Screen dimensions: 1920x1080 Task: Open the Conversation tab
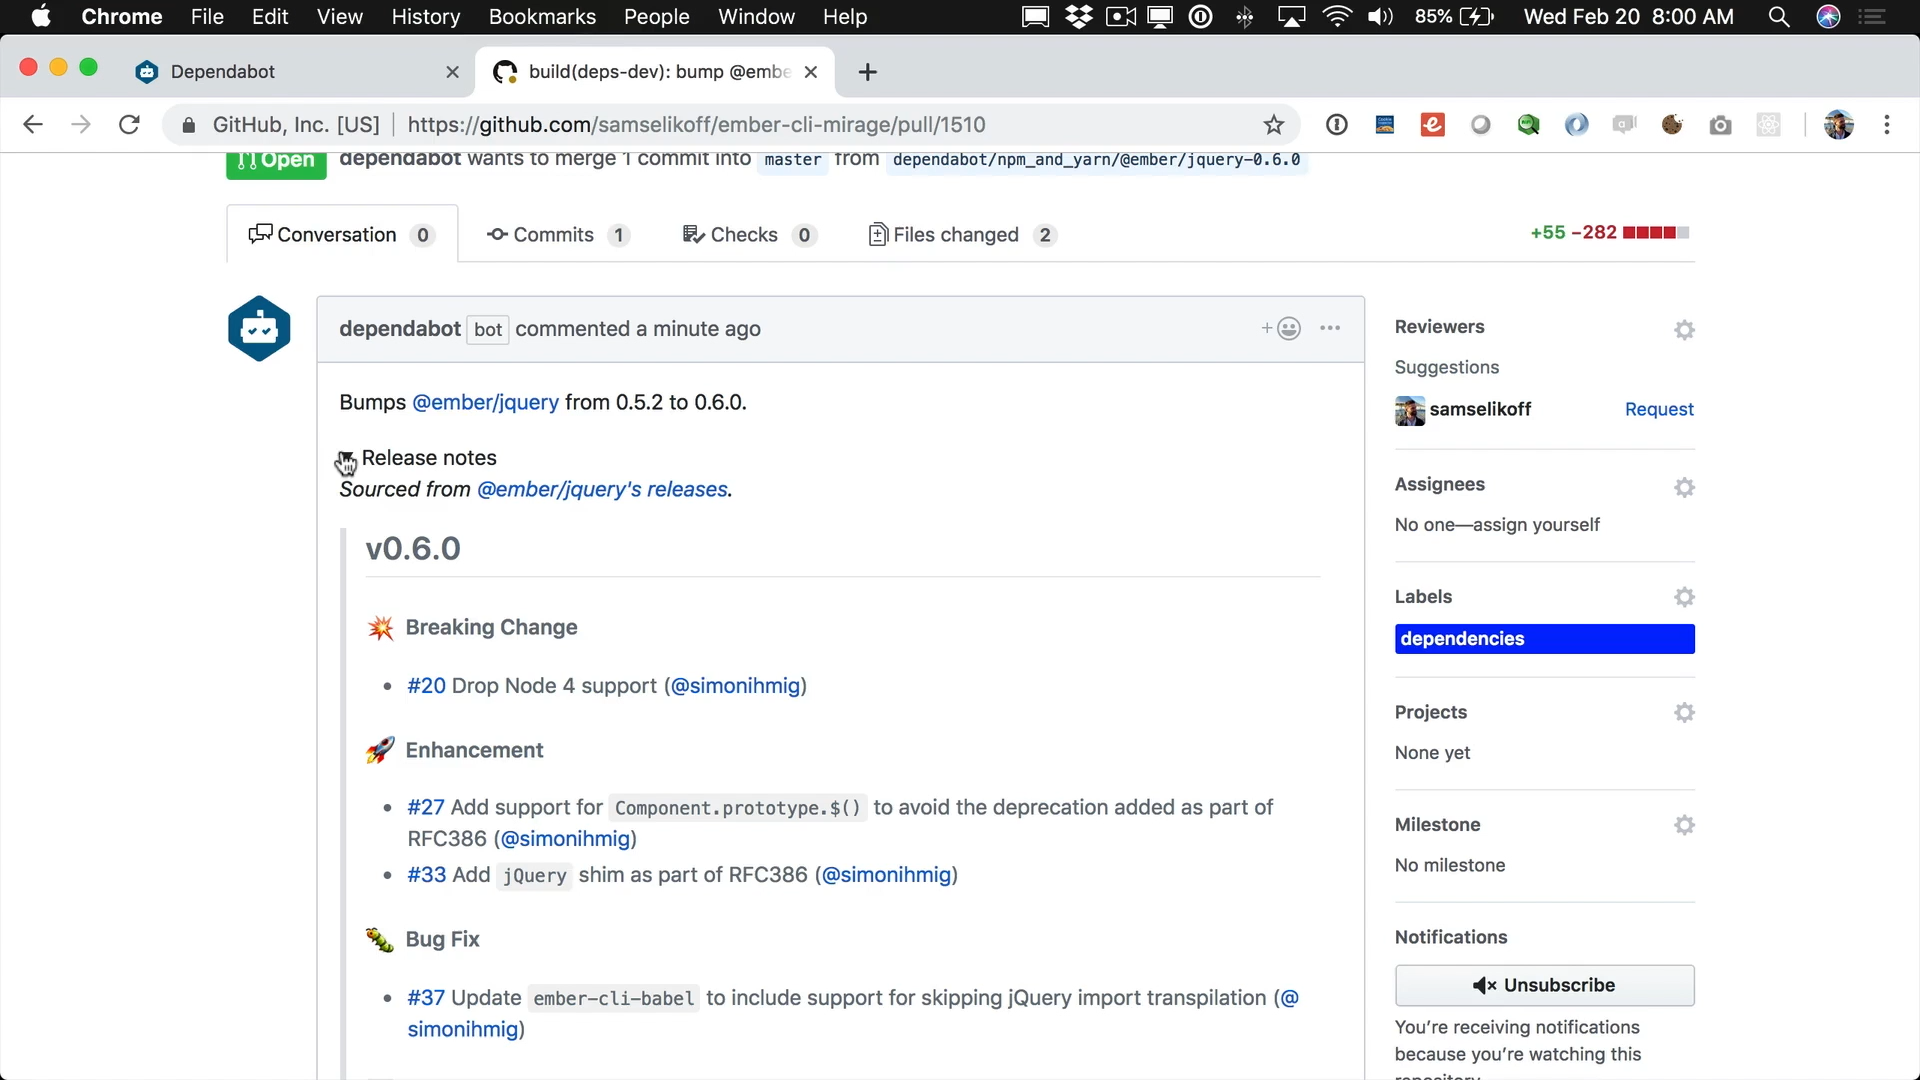click(x=342, y=235)
